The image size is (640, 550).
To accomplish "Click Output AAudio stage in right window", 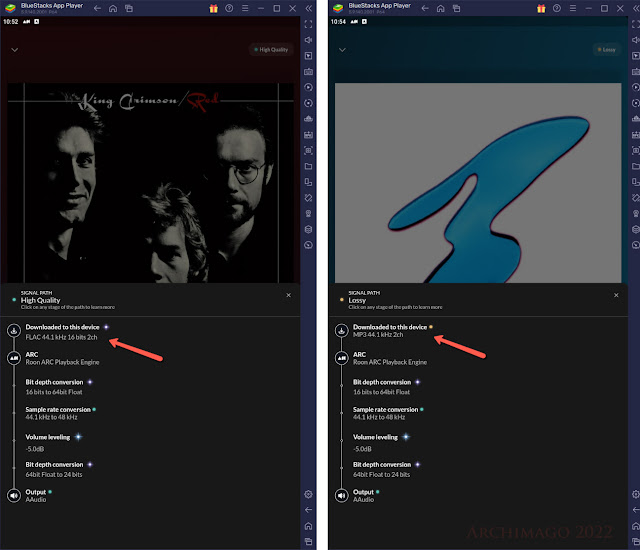I will point(366,495).
